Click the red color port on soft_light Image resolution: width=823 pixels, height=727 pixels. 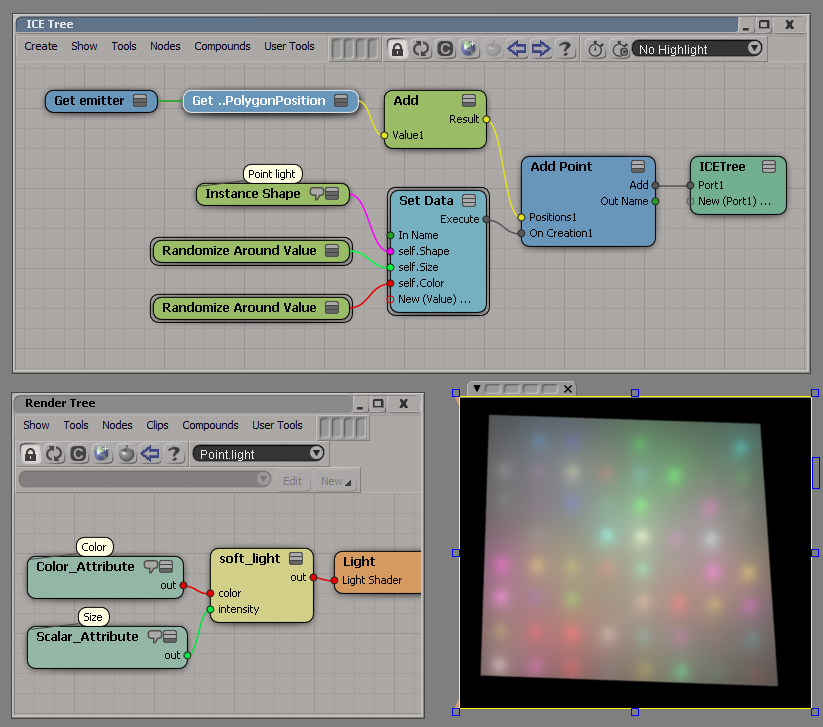pyautogui.click(x=211, y=593)
